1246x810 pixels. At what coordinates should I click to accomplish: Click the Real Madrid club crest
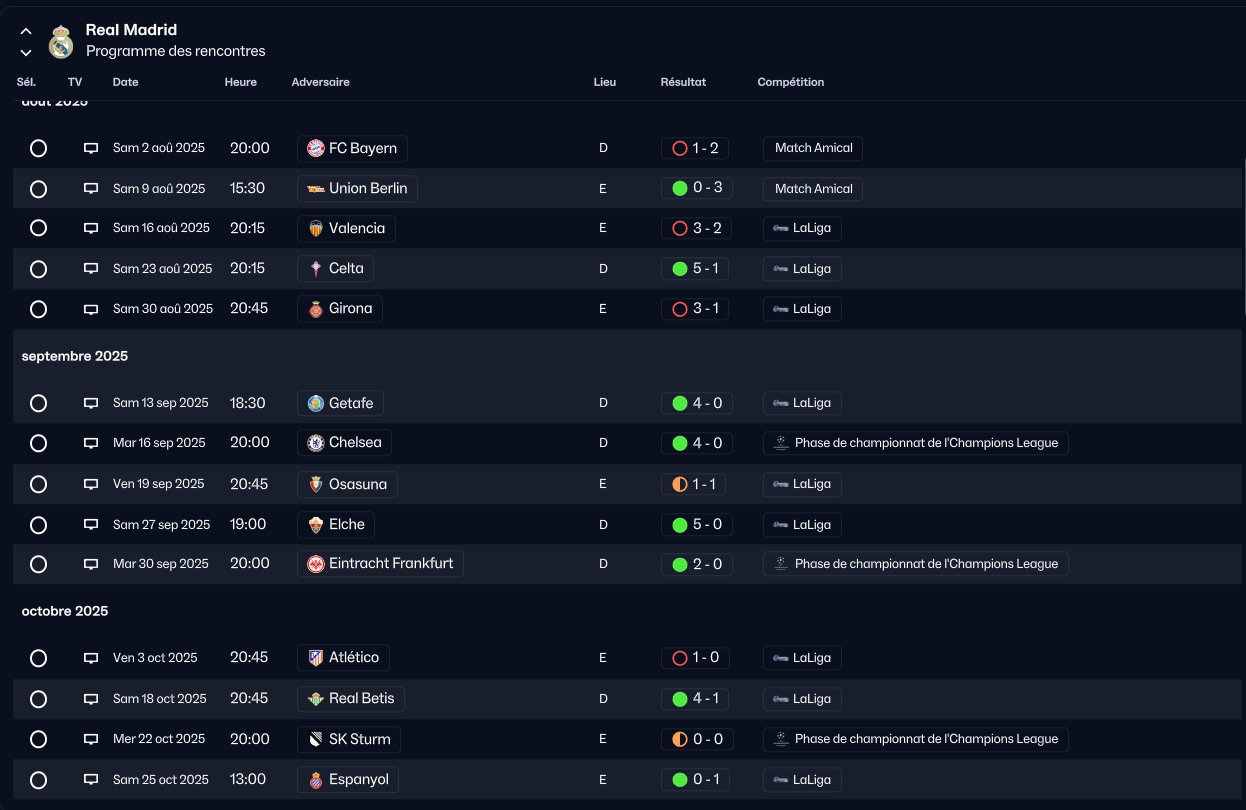point(61,42)
